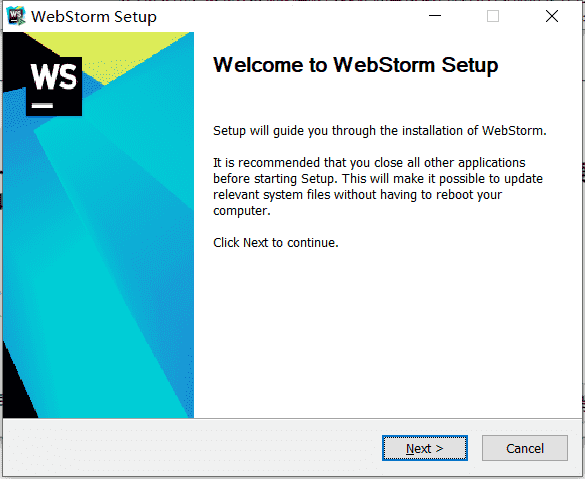
Task: Click the 'Click Next to continue.' text
Action: (x=276, y=243)
